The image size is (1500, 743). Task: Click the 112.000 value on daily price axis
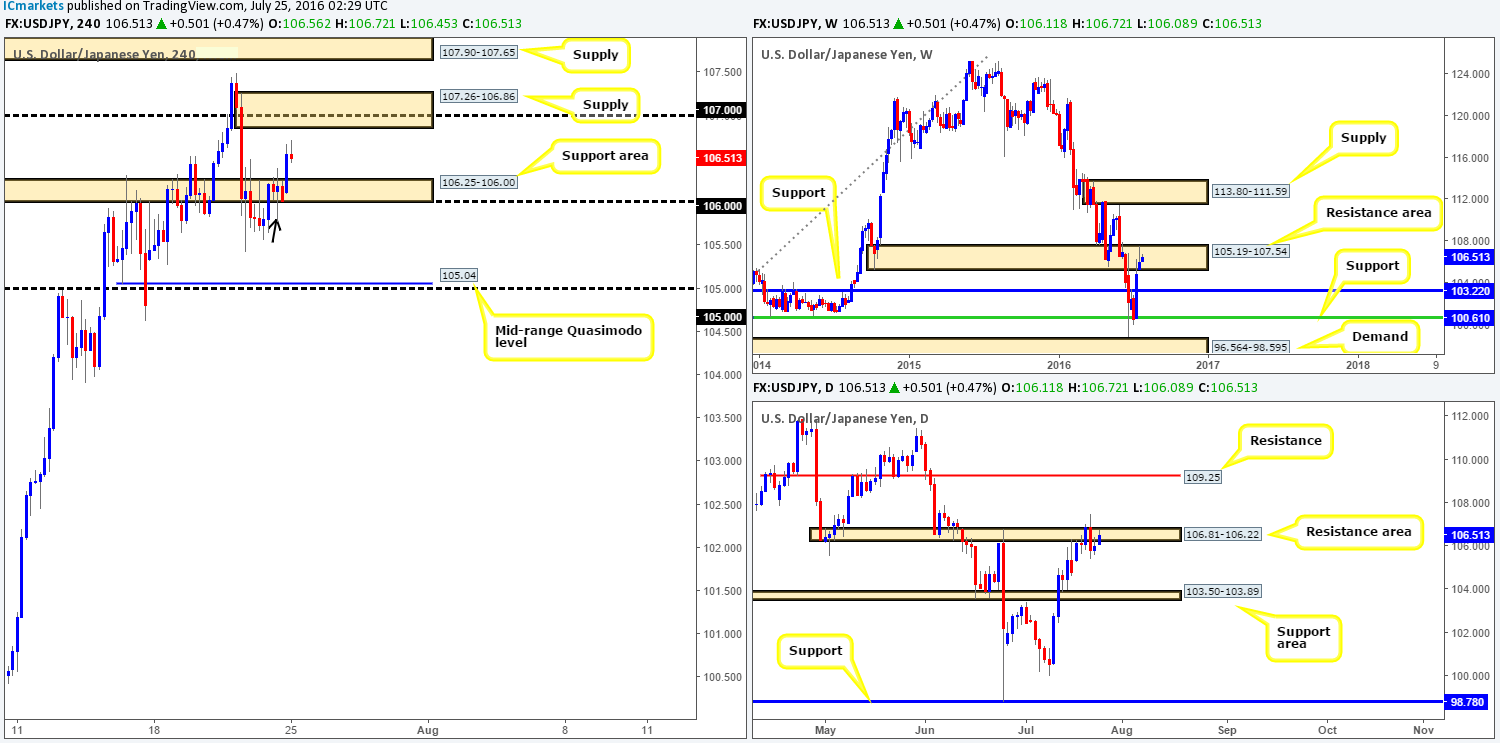pos(1468,416)
